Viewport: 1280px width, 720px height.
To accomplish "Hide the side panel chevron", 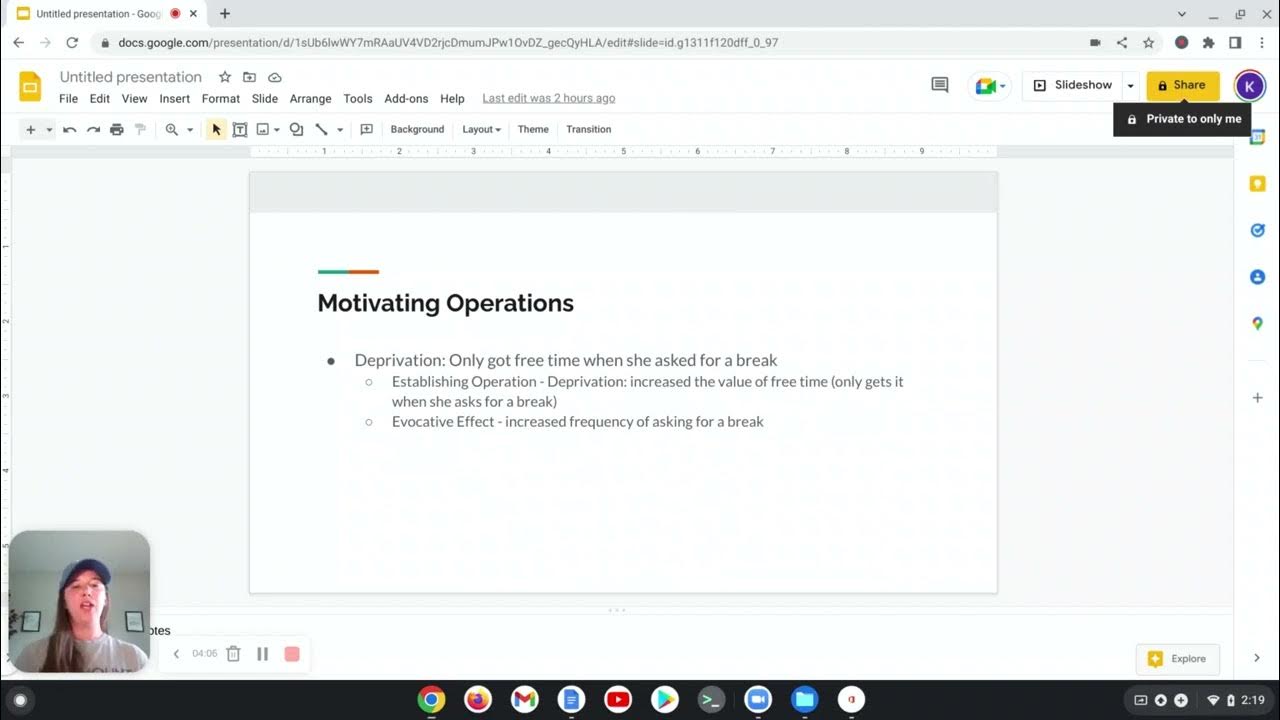I will click(1257, 658).
